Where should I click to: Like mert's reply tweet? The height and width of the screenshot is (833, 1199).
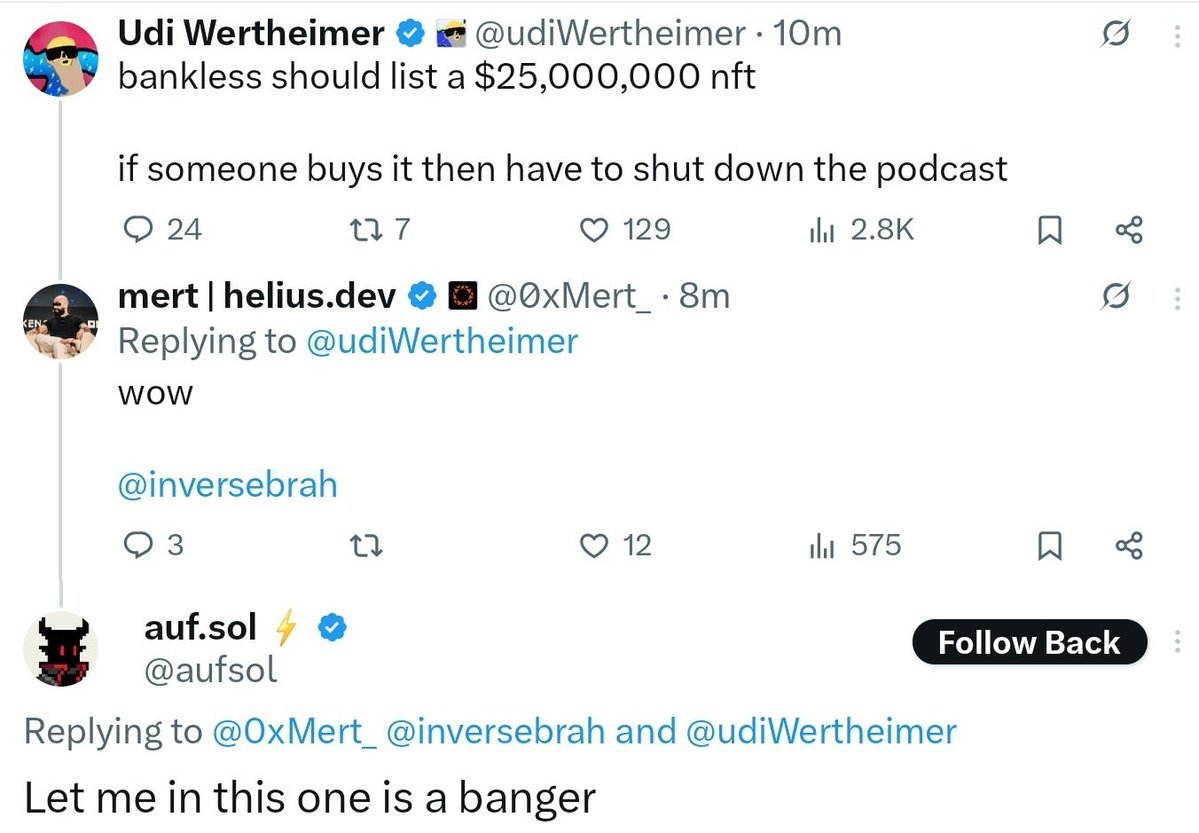[595, 546]
